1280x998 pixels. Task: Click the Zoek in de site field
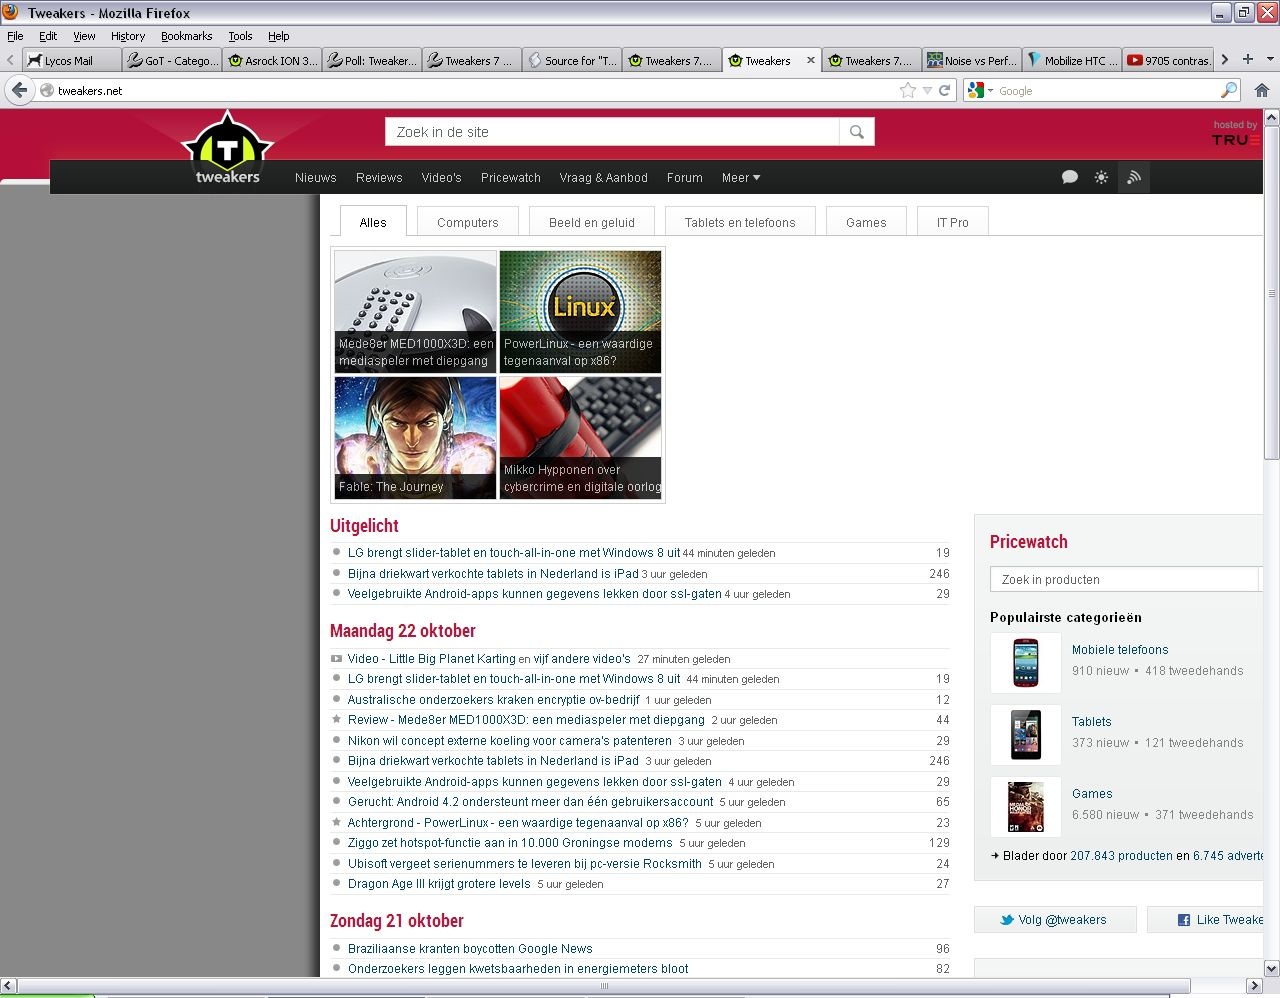click(612, 132)
